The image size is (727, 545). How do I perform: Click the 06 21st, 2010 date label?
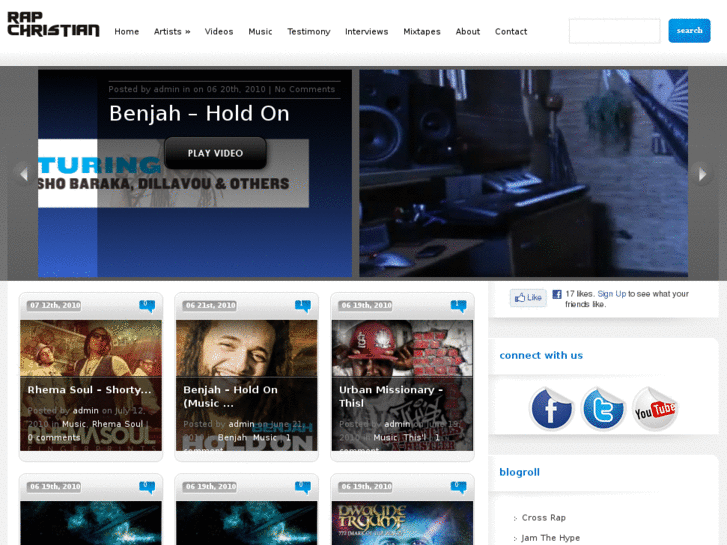pyautogui.click(x=211, y=305)
